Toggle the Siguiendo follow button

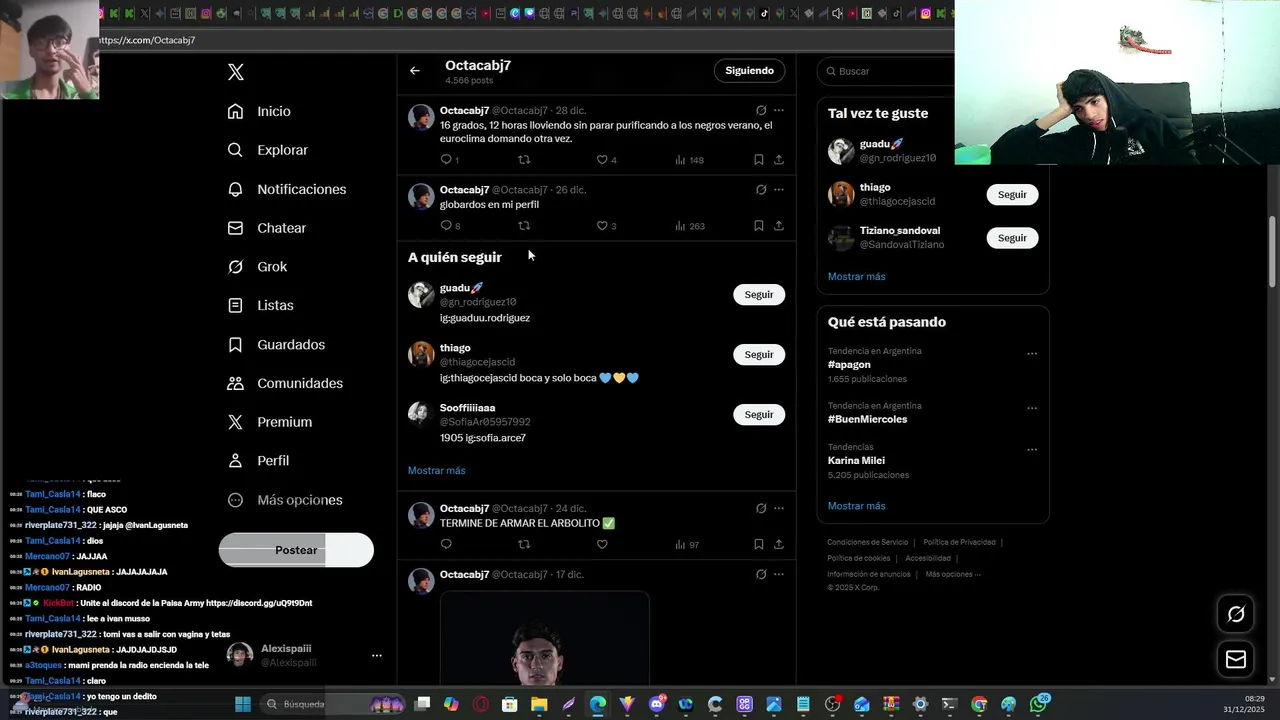pyautogui.click(x=749, y=71)
